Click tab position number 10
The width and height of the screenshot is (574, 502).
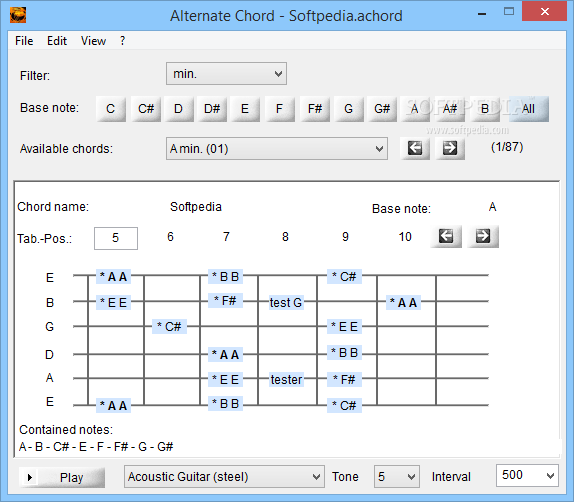[x=405, y=237]
